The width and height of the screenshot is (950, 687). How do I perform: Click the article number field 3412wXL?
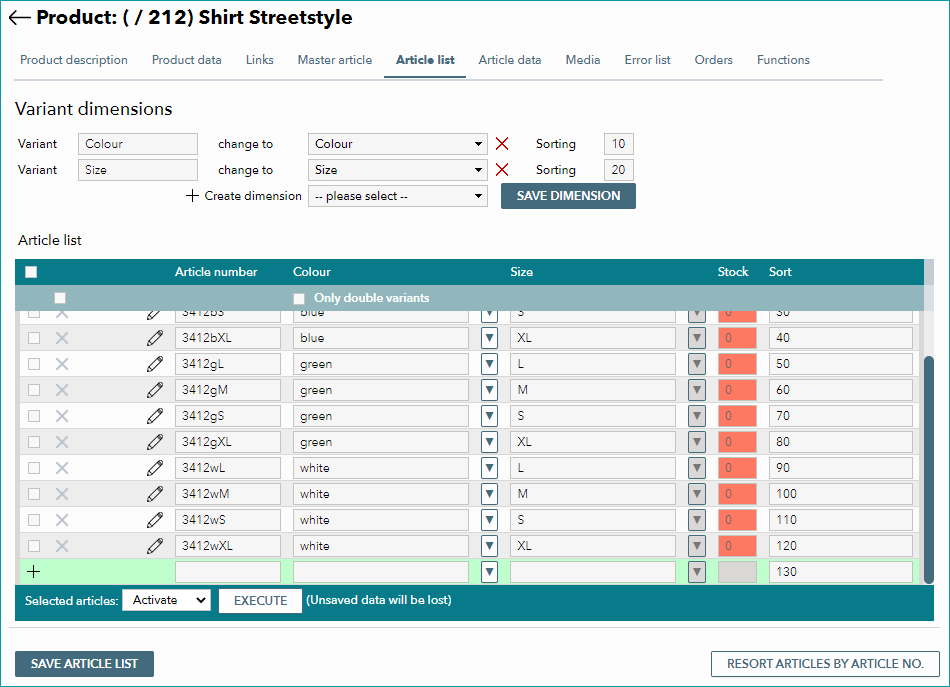228,546
